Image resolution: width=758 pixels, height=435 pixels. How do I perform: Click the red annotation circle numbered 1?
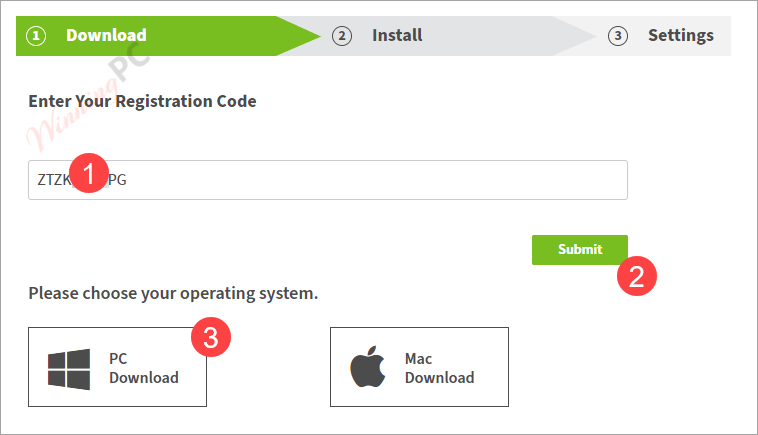pos(89,173)
